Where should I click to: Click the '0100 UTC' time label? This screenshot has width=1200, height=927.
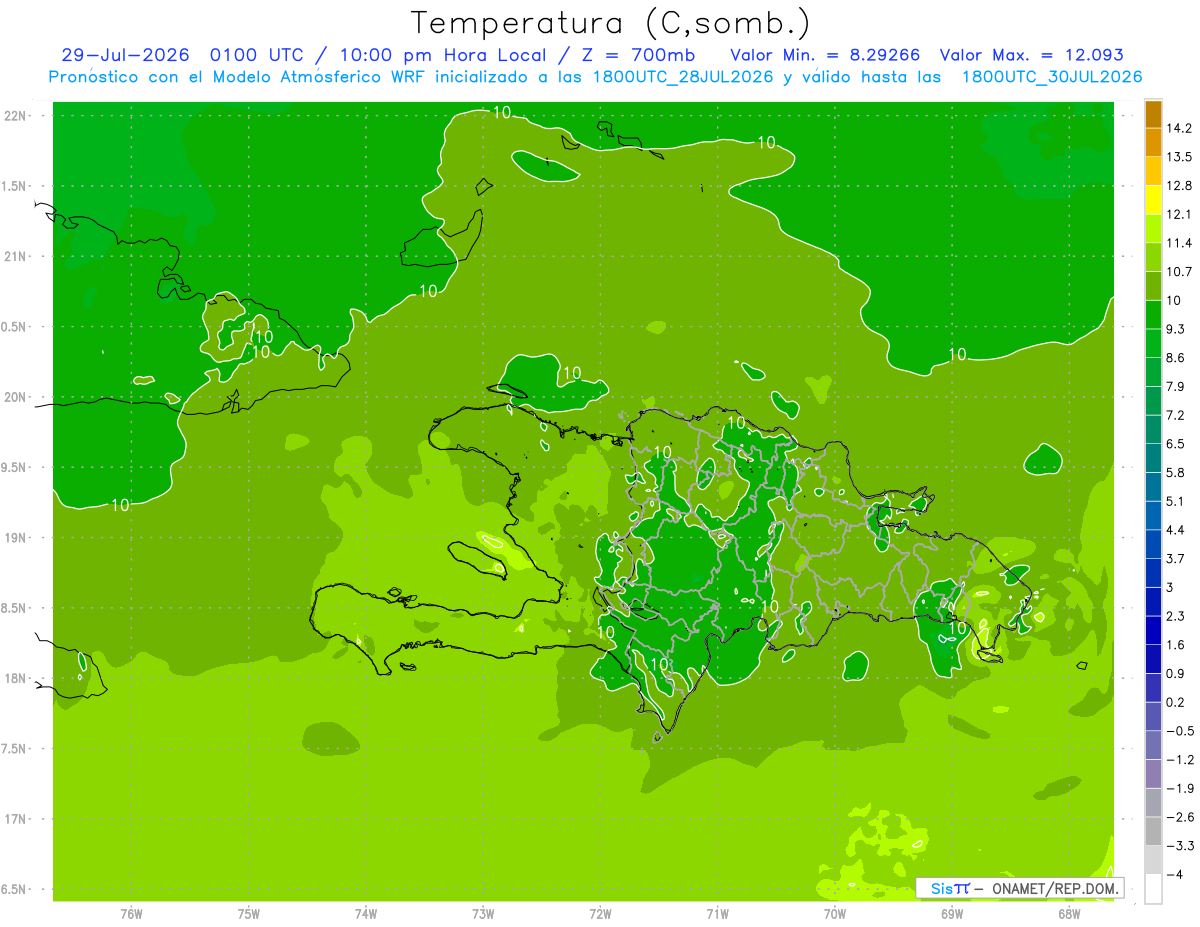(x=256, y=55)
